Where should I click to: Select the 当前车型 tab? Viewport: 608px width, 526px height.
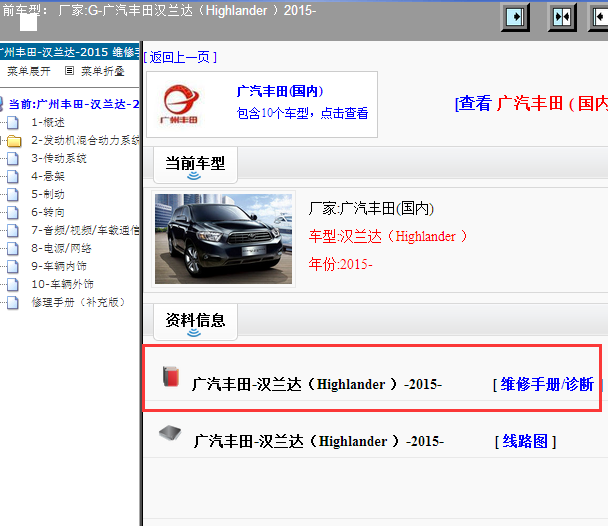pyautogui.click(x=195, y=164)
